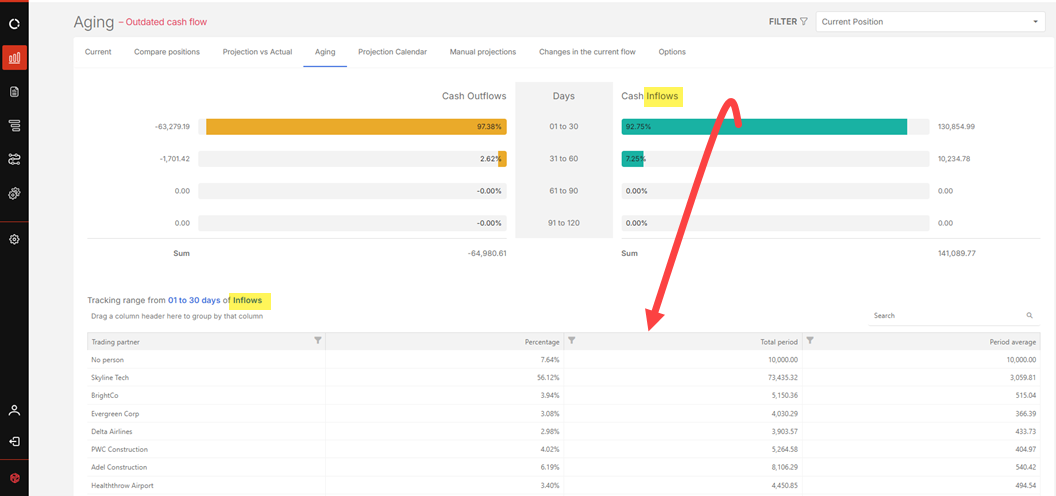Select the Skyline Tech table row
Image resolution: width=1056 pixels, height=496 pixels.
tap(110, 377)
